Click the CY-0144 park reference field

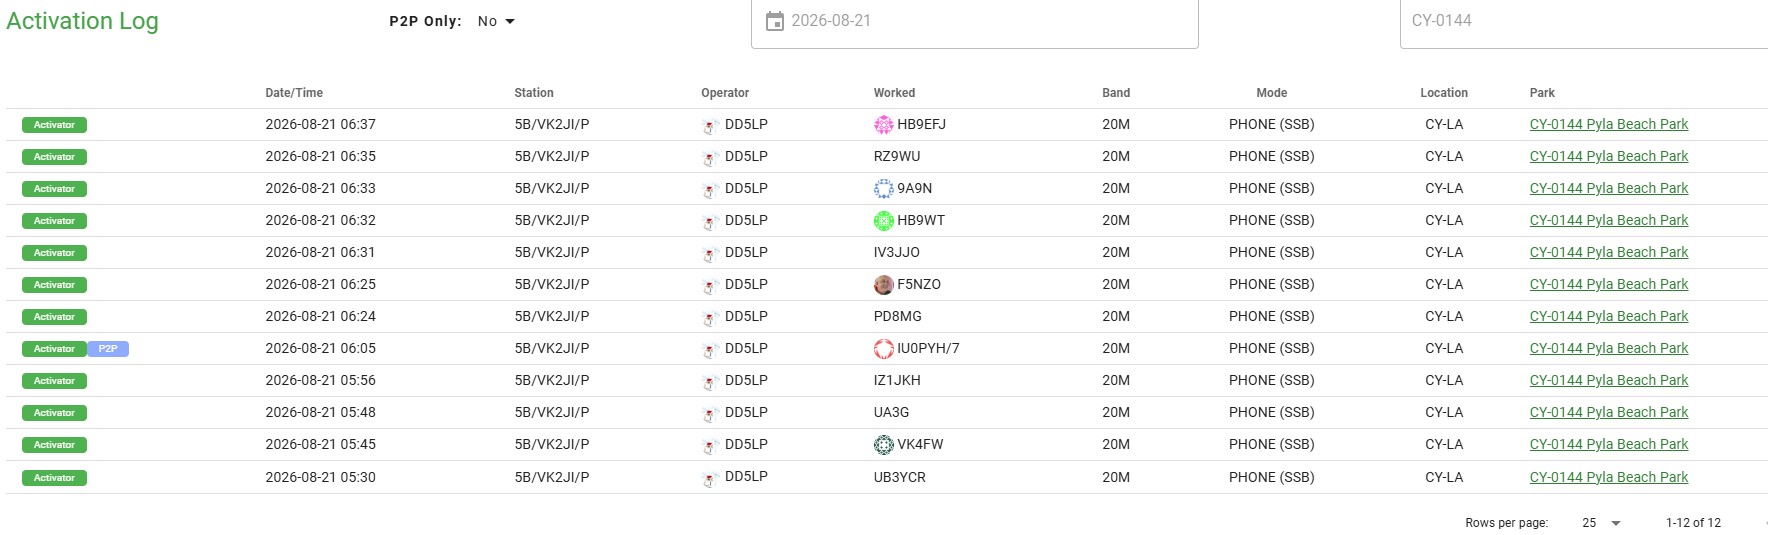point(1584,22)
